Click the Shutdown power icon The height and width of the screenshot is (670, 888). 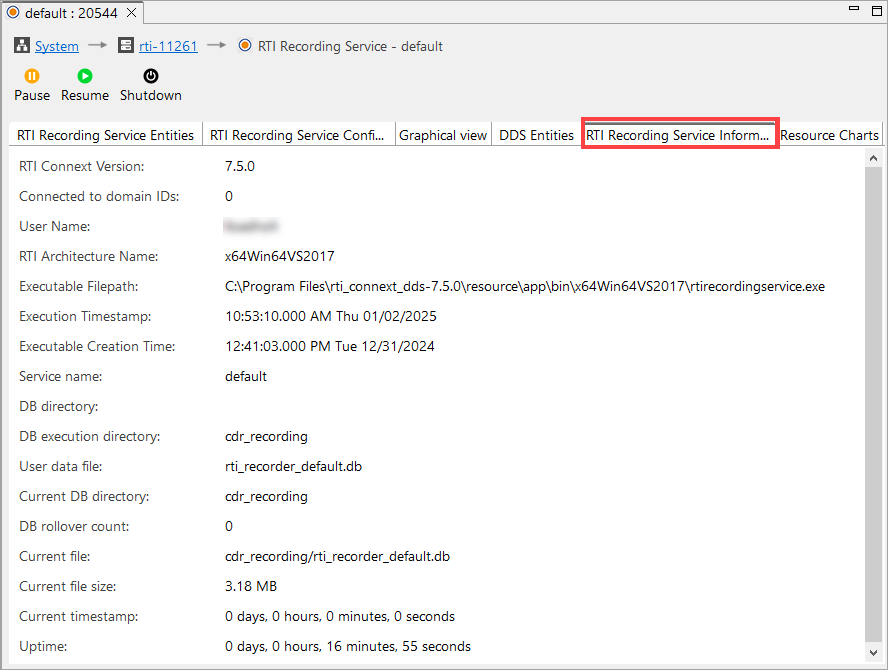pyautogui.click(x=151, y=76)
